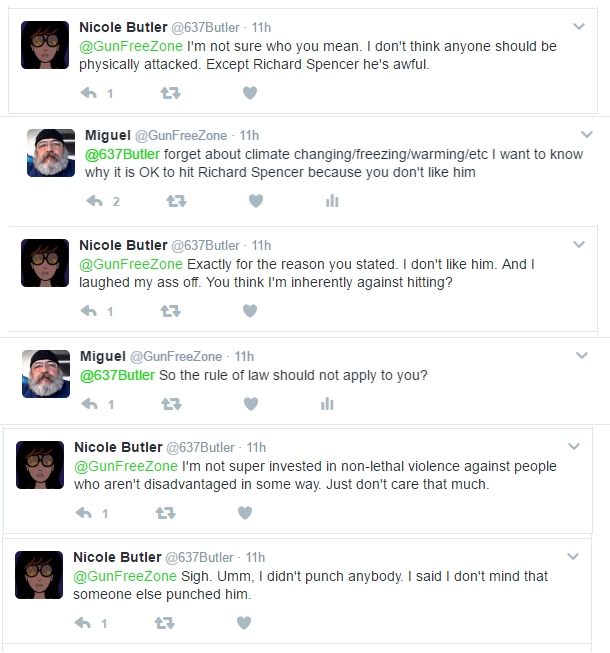Retweet Miguel's 'rule of law' tweet
Image resolution: width=610 pixels, height=653 pixels.
(172, 404)
